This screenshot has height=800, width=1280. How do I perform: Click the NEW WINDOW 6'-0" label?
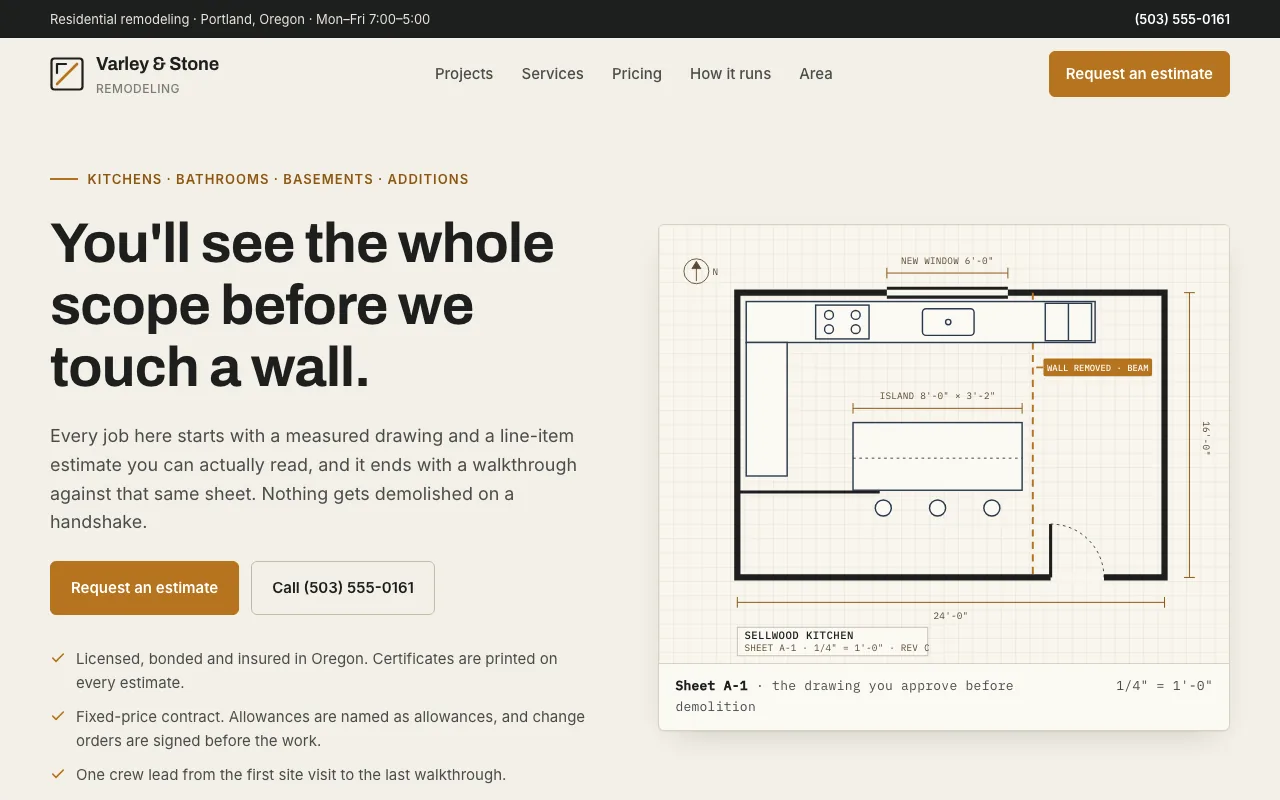pyautogui.click(x=947, y=261)
